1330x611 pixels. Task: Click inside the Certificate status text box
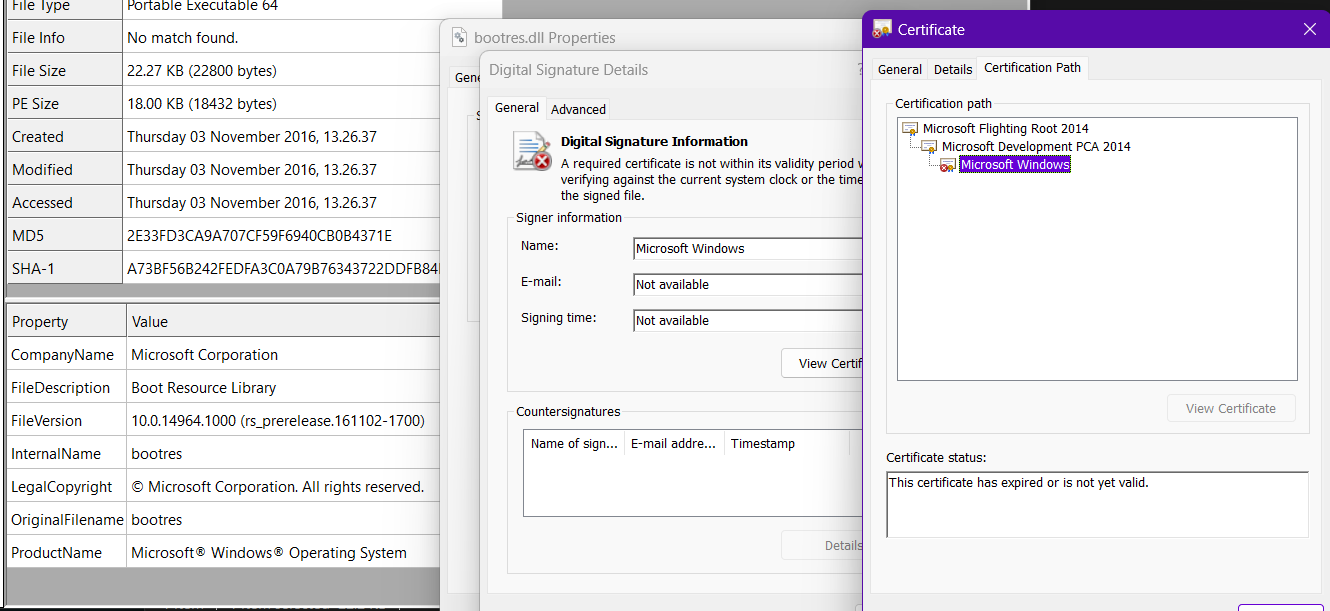tap(1096, 504)
